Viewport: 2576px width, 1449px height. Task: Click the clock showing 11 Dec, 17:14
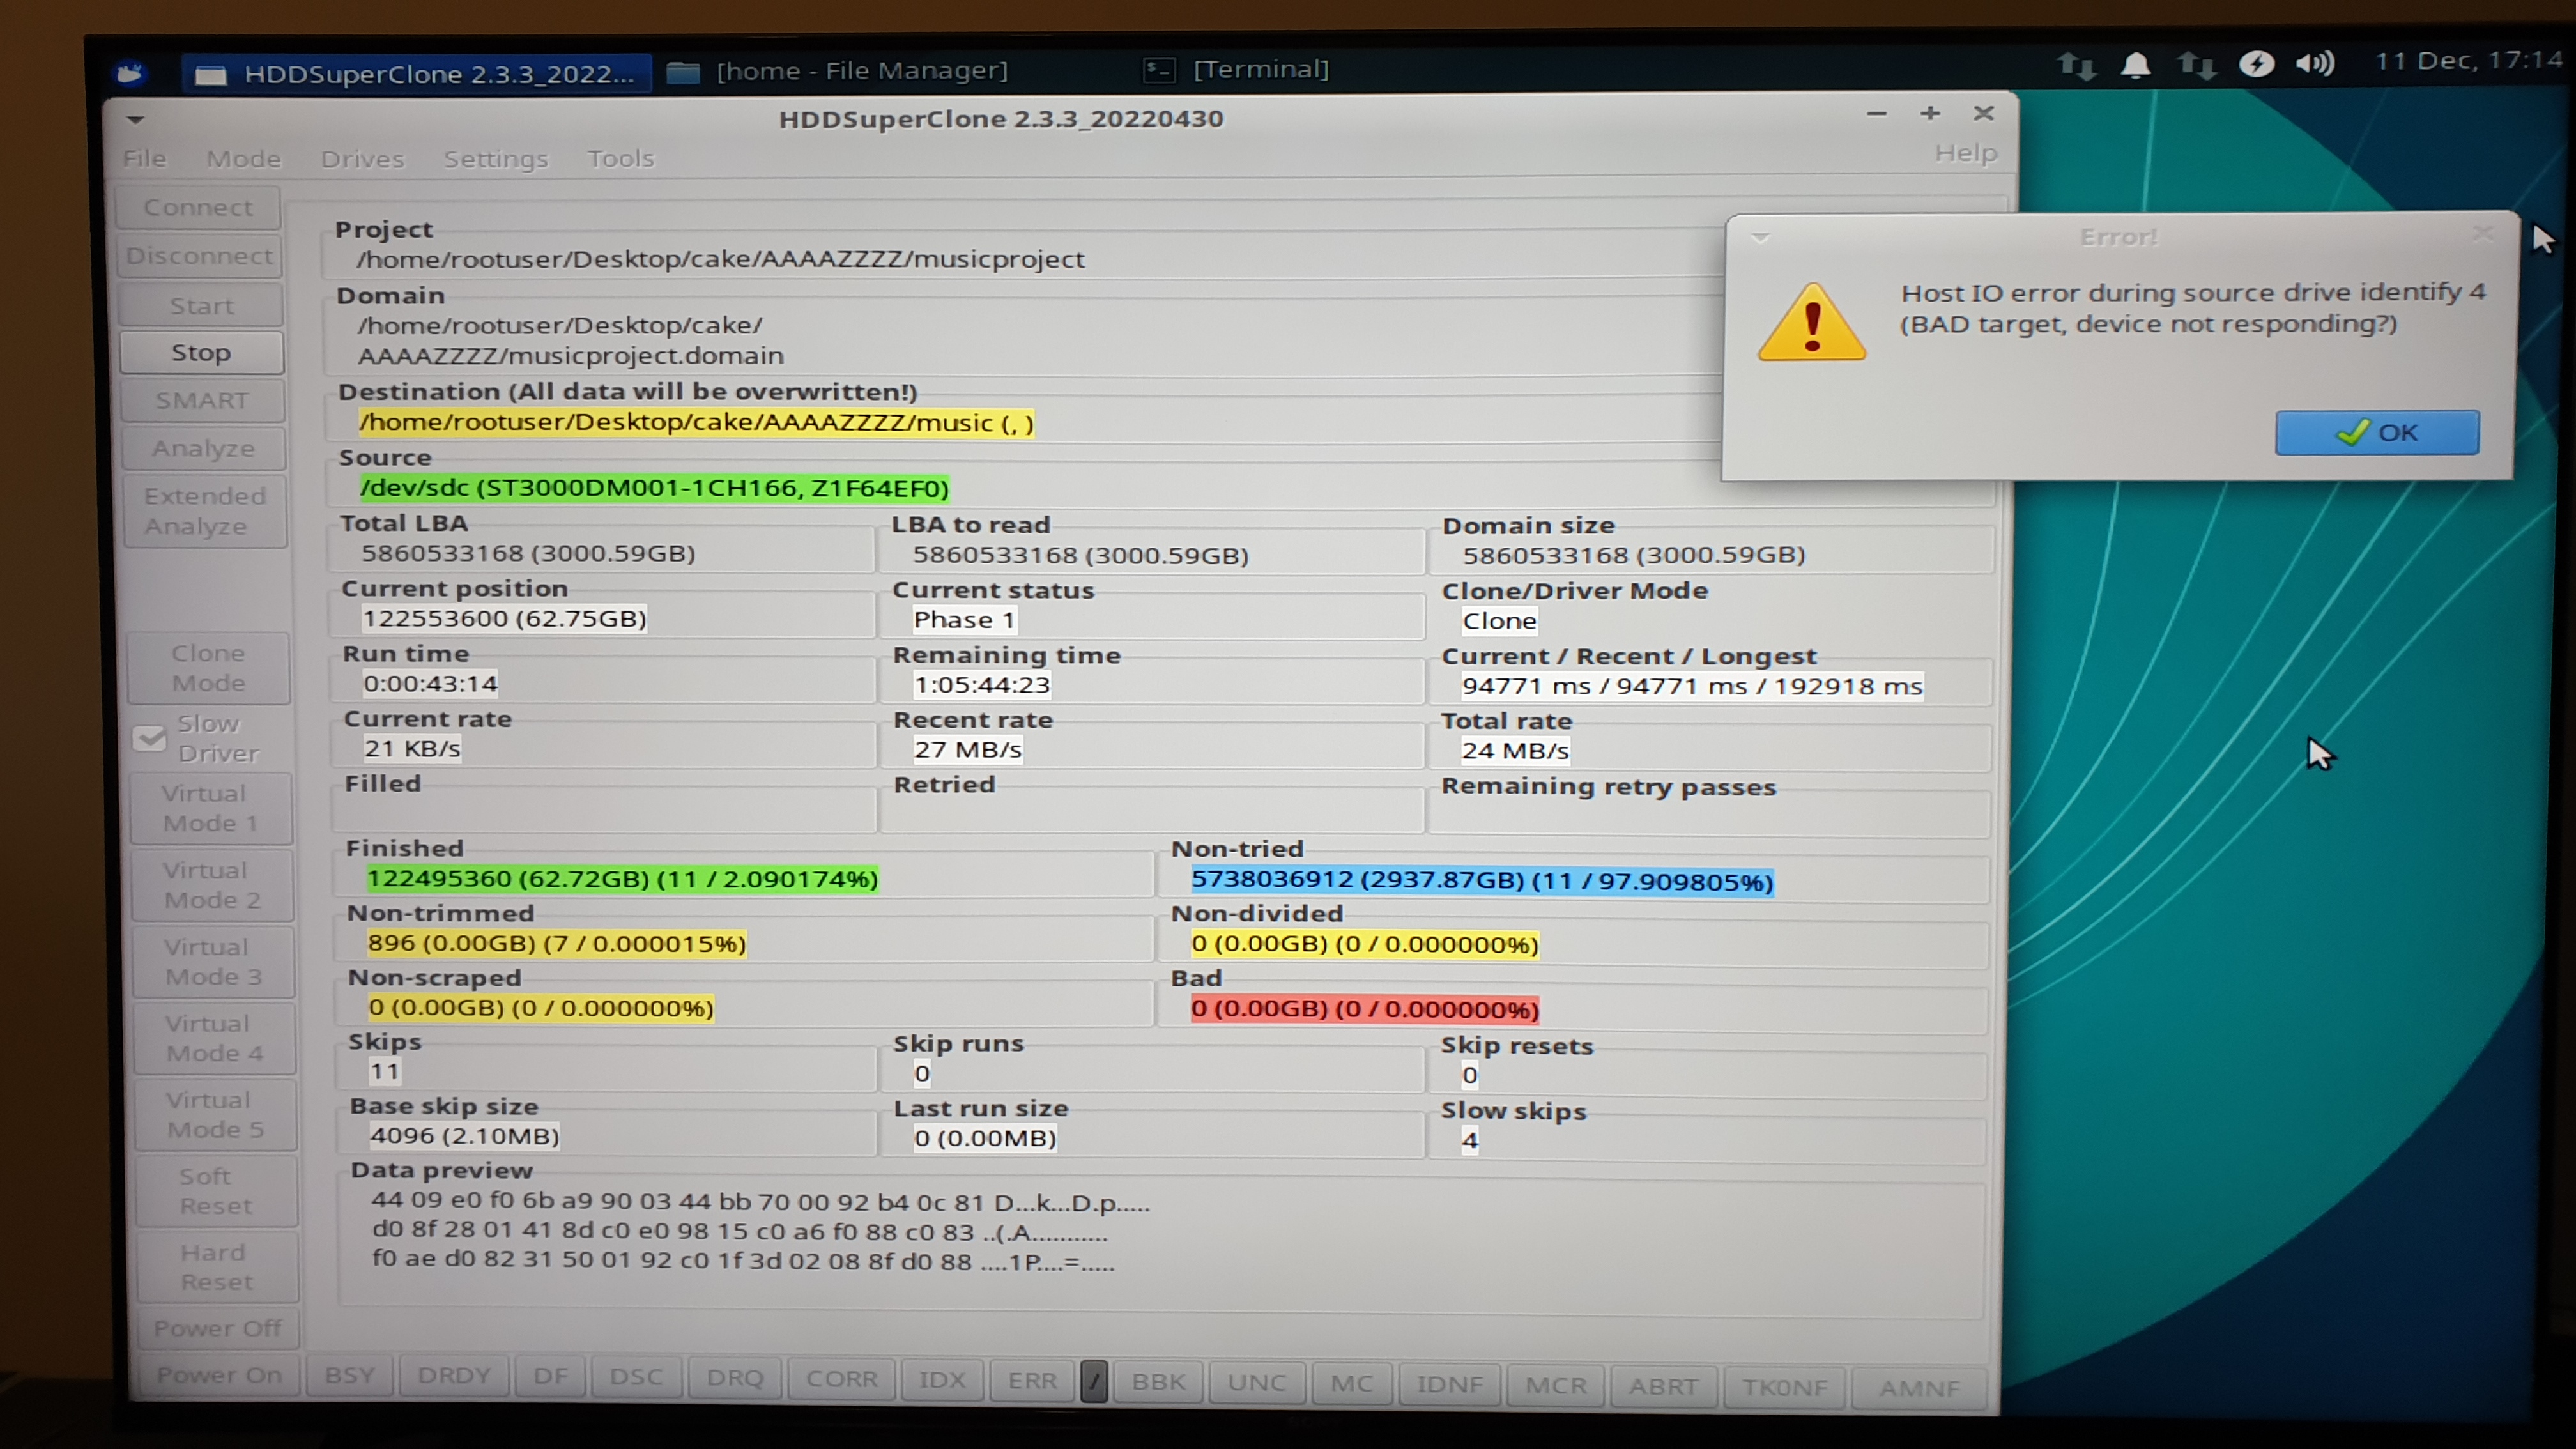point(2469,61)
